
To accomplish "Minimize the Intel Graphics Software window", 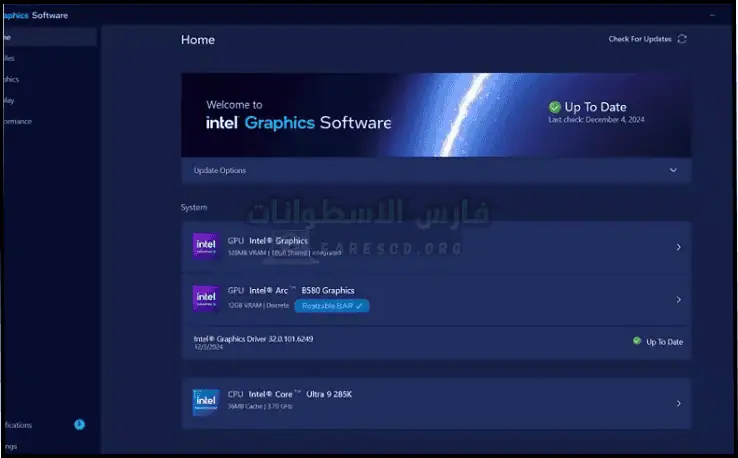I will tap(714, 14).
